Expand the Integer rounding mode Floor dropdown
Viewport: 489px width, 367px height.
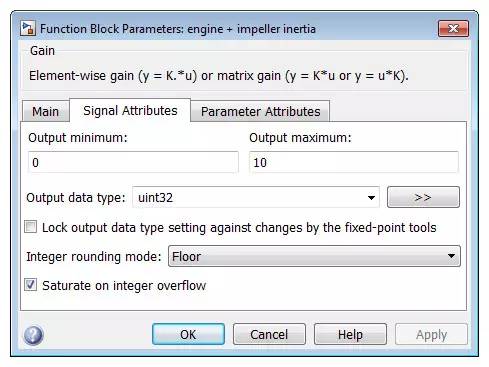pyautogui.click(x=314, y=256)
